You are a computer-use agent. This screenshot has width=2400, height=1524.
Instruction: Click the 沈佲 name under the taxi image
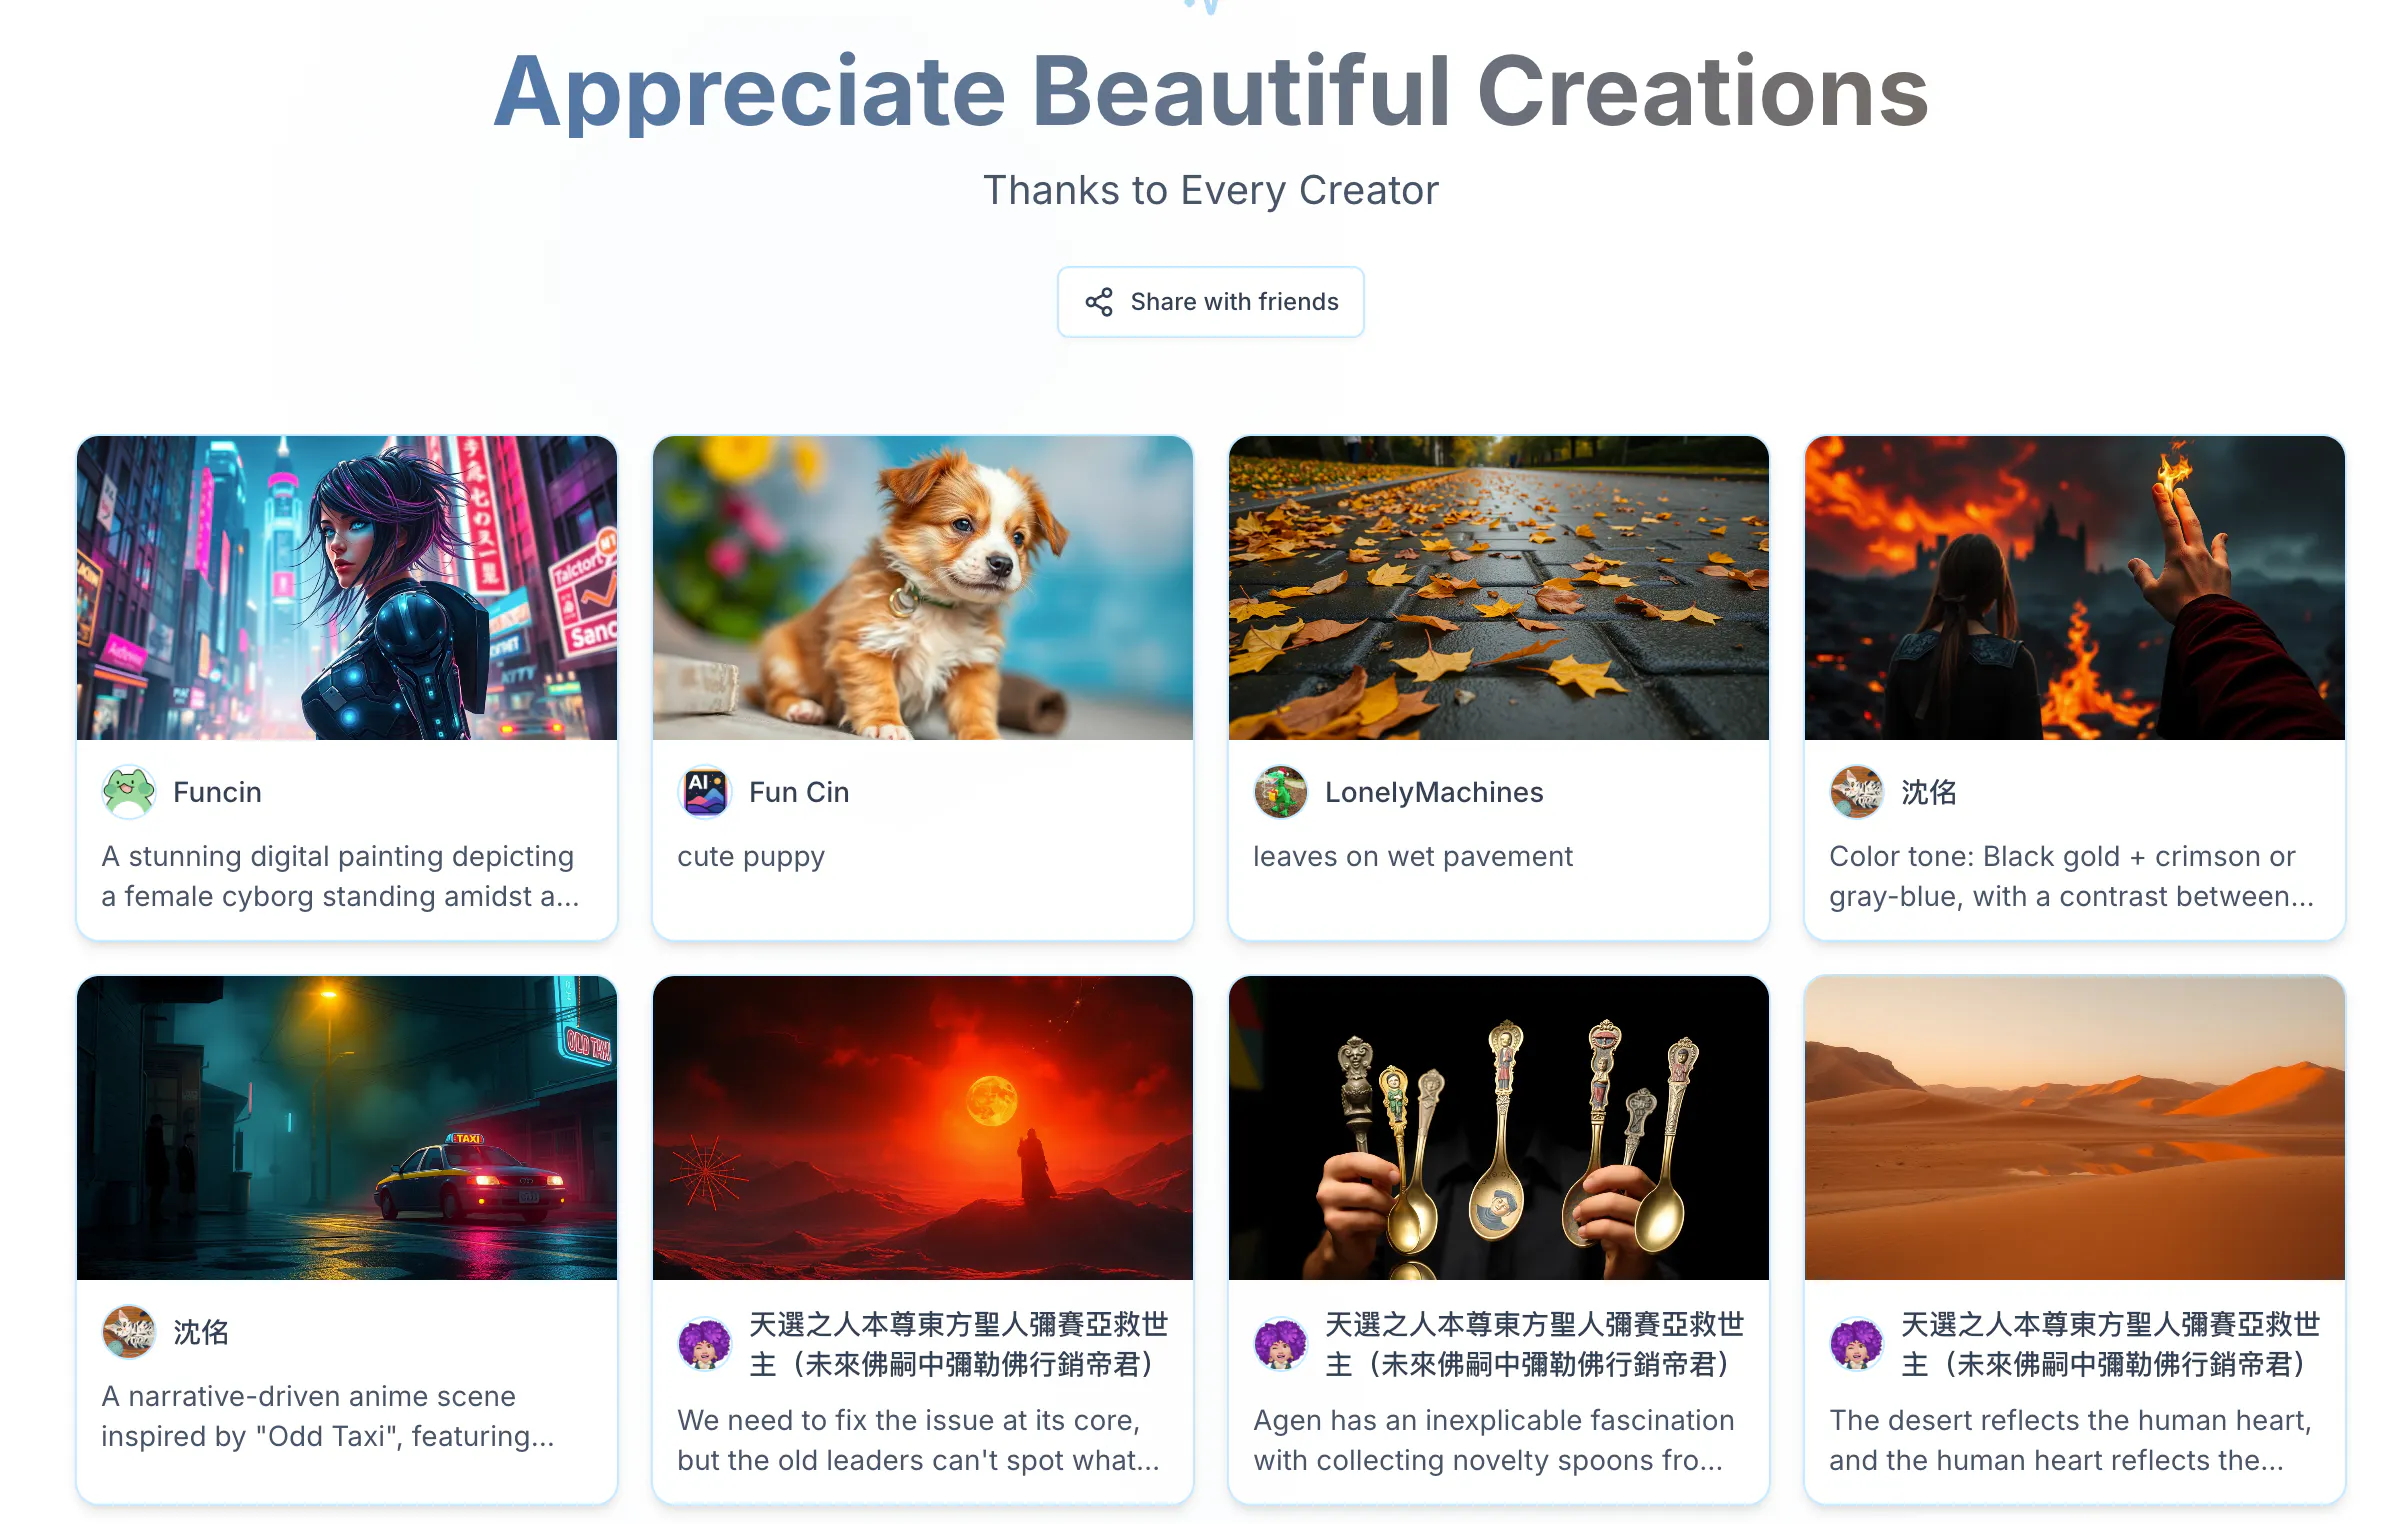click(x=201, y=1332)
